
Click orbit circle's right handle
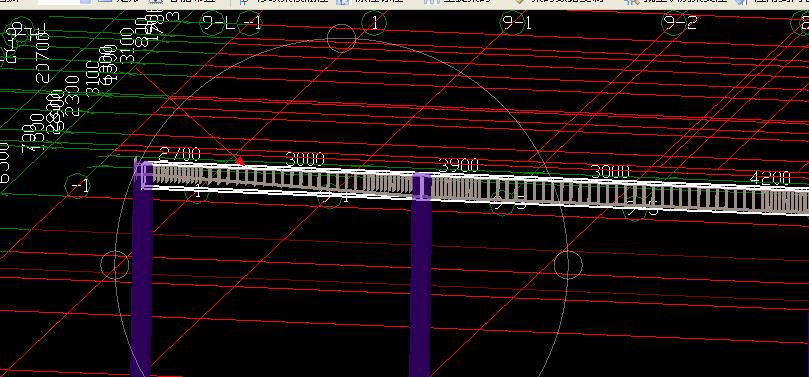pos(568,265)
